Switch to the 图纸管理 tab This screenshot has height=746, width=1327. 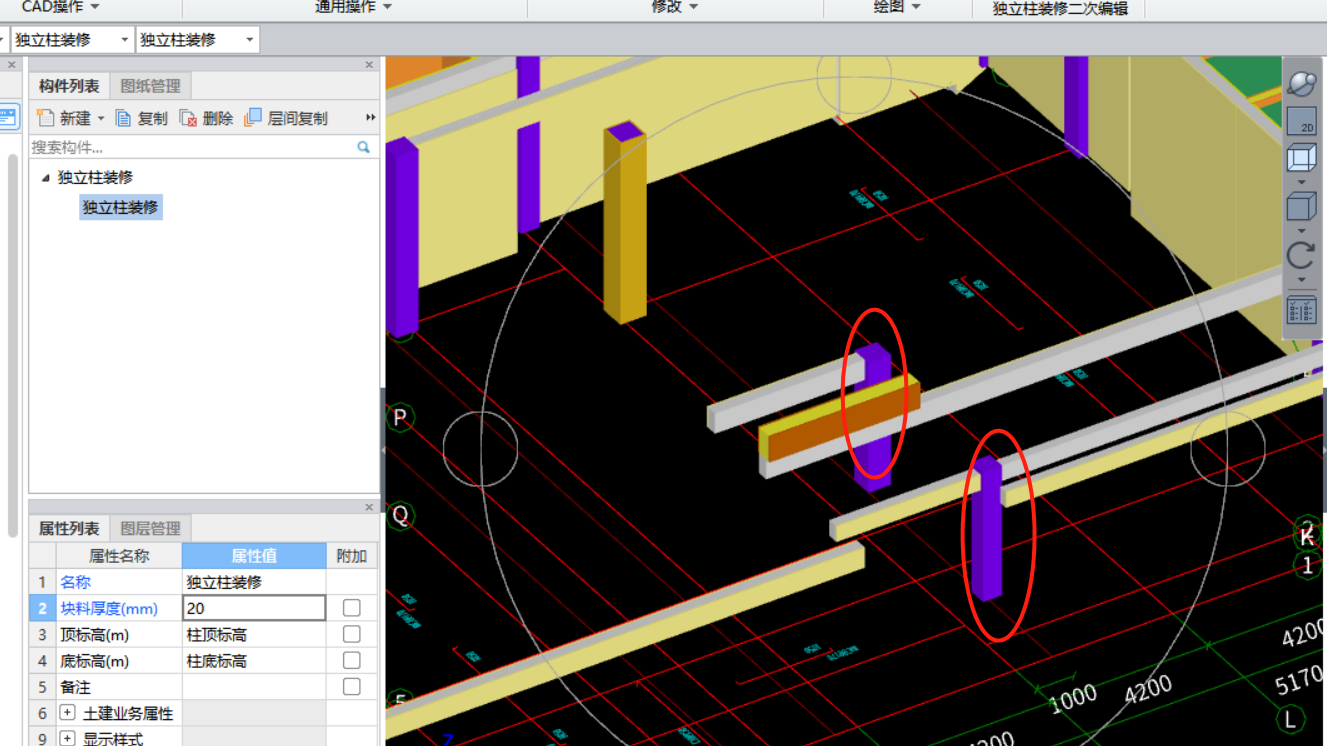pos(150,86)
